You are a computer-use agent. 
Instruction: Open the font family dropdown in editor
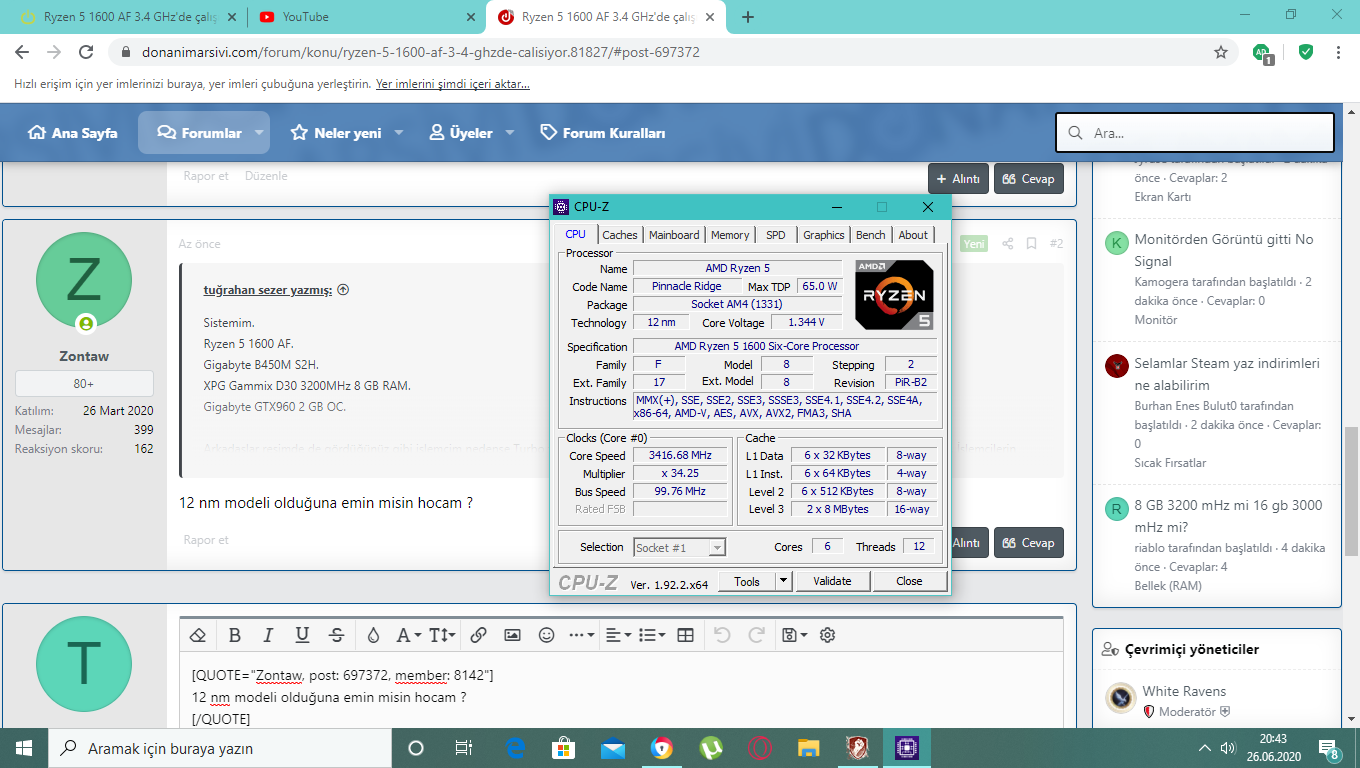tap(408, 635)
